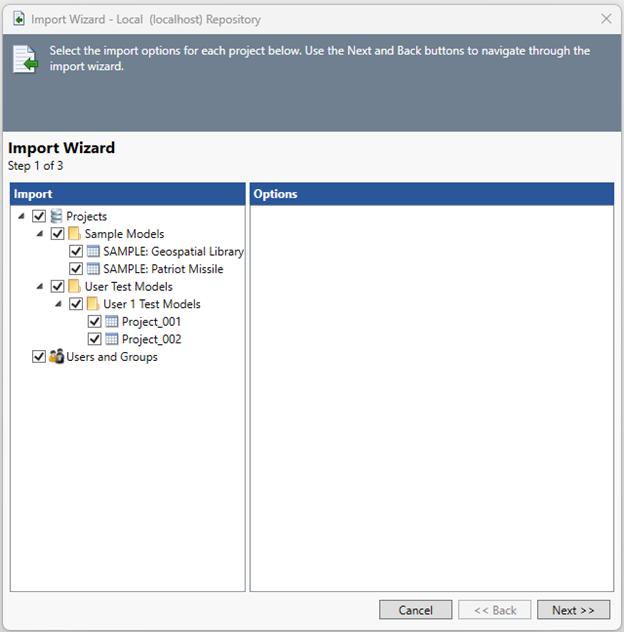The width and height of the screenshot is (624, 632).
Task: Uncheck the Project_002 checkbox
Action: pyautogui.click(x=94, y=340)
